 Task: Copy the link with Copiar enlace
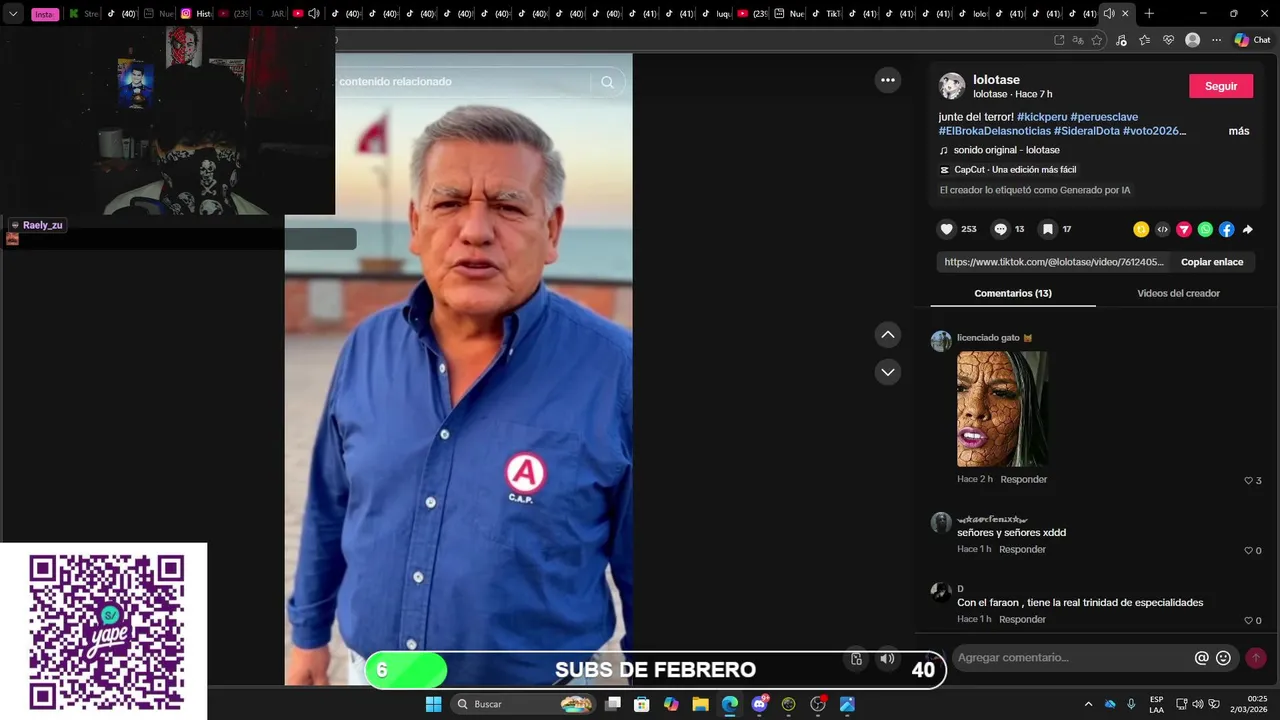tap(1212, 262)
